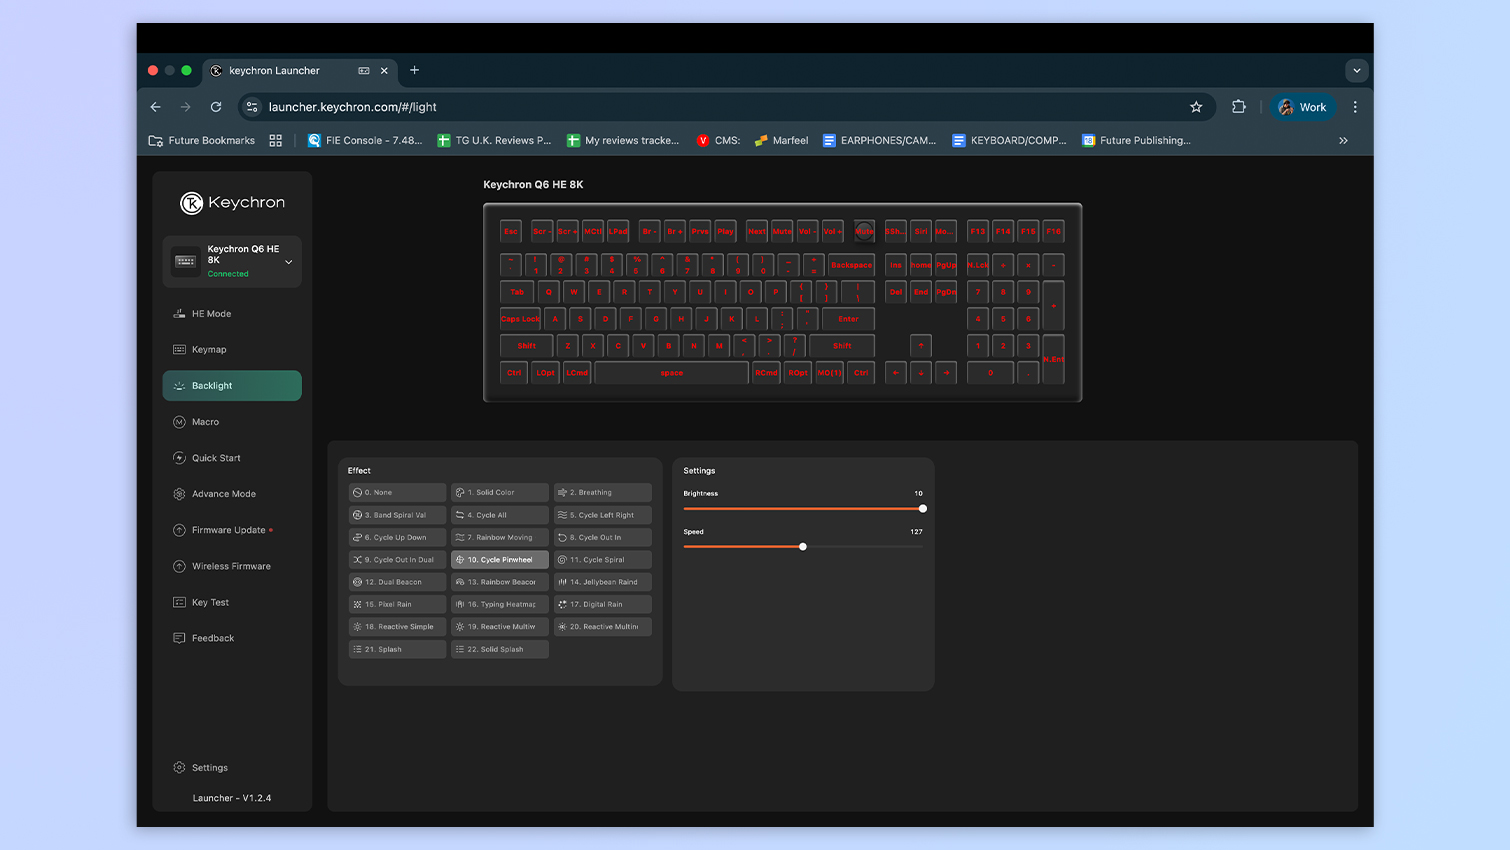Click the Backlight sun icon
This screenshot has height=850, width=1510.
point(179,385)
